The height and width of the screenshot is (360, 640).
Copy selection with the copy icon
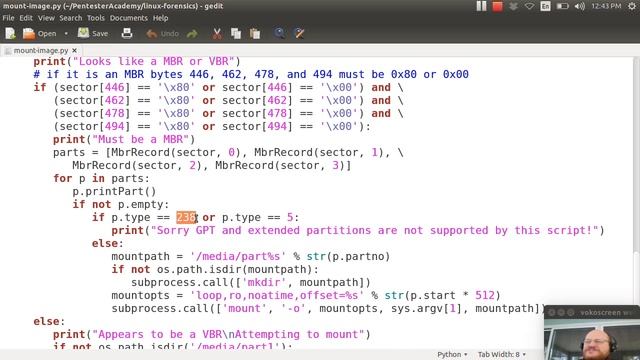point(236,33)
